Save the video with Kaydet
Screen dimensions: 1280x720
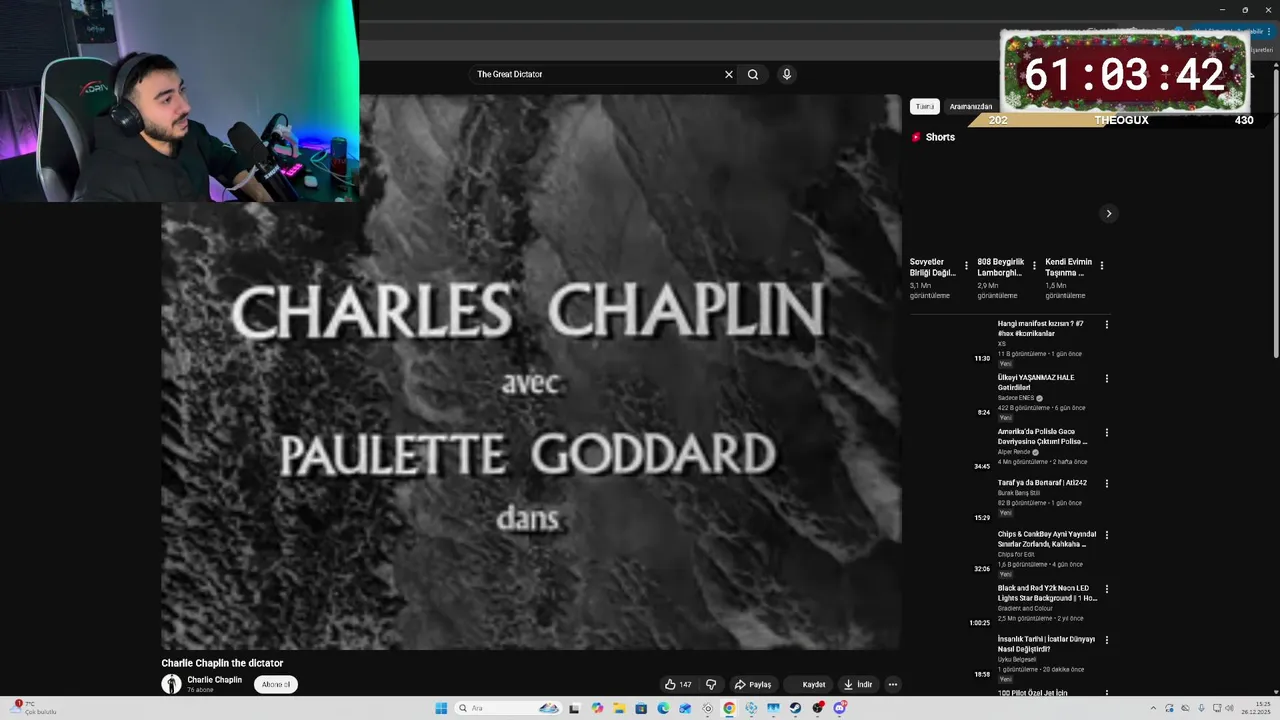808,685
